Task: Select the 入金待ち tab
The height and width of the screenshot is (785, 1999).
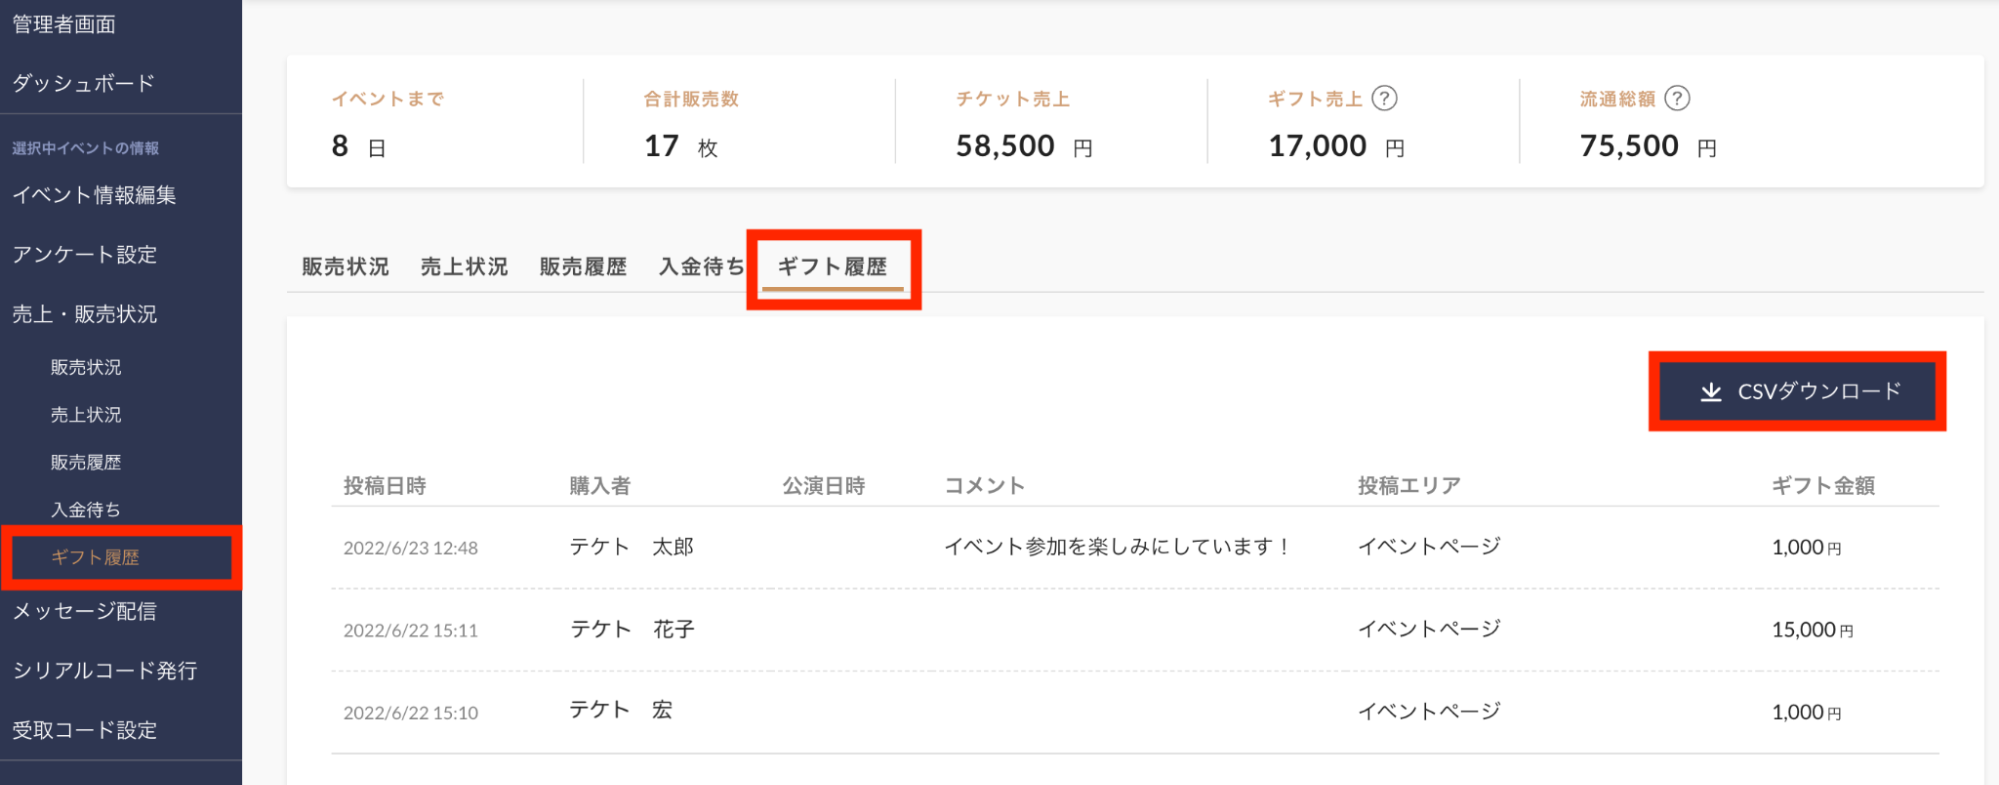Action: [x=701, y=267]
